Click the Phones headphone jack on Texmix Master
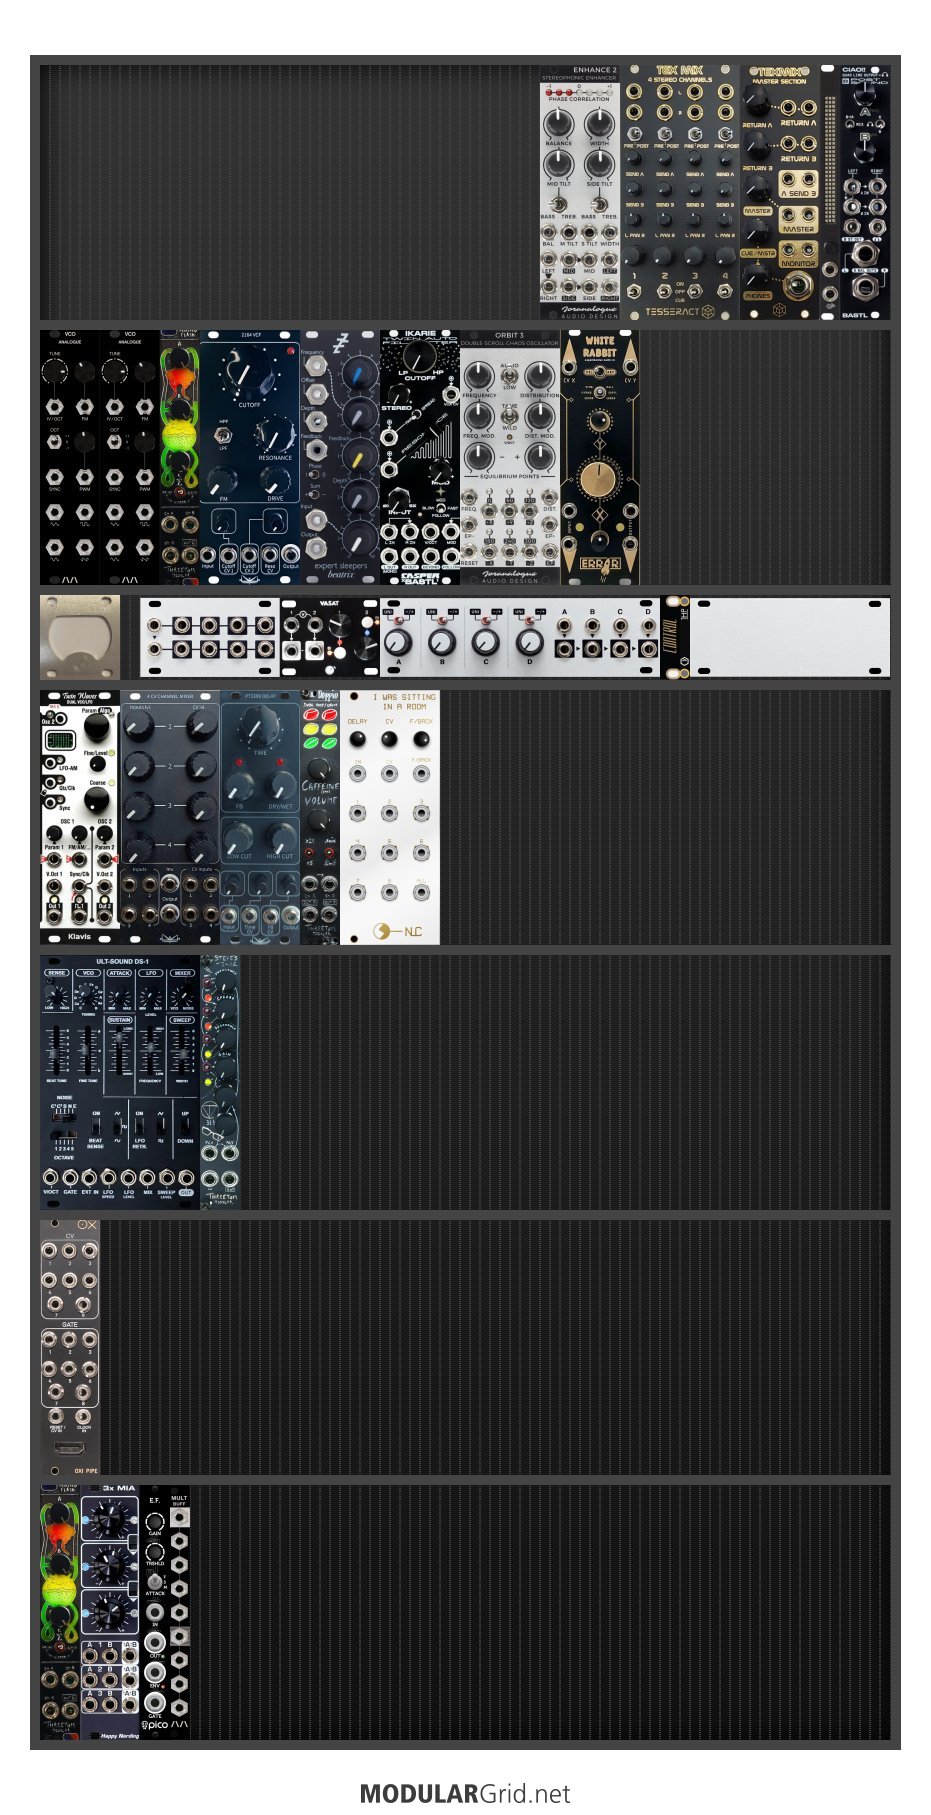The height and width of the screenshot is (1815, 931). click(798, 288)
